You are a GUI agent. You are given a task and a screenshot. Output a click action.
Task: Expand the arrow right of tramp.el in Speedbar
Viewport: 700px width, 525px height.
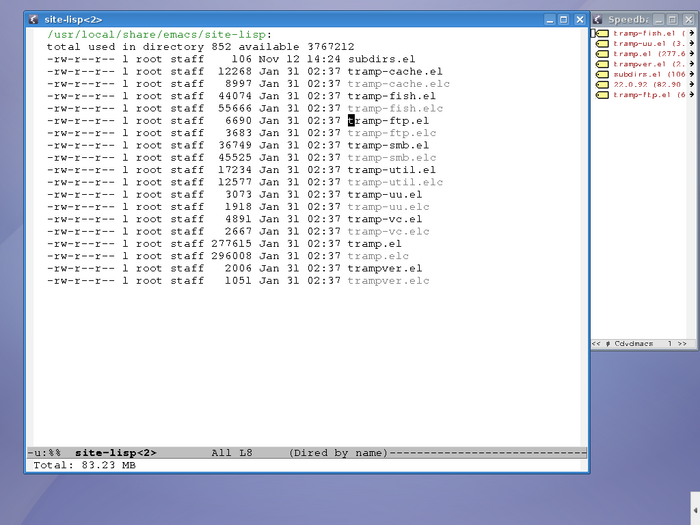(x=691, y=54)
